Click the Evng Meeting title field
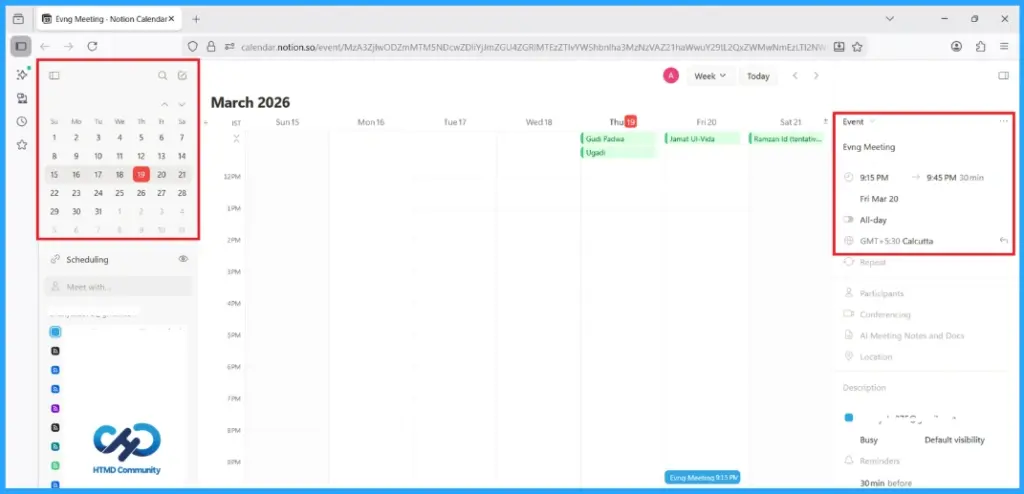1024x494 pixels. pyautogui.click(x=869, y=147)
